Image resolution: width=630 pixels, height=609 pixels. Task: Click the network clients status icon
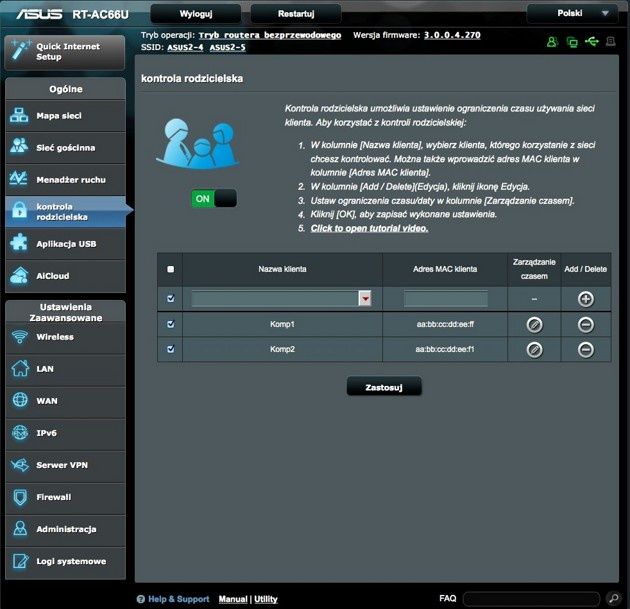[572, 42]
